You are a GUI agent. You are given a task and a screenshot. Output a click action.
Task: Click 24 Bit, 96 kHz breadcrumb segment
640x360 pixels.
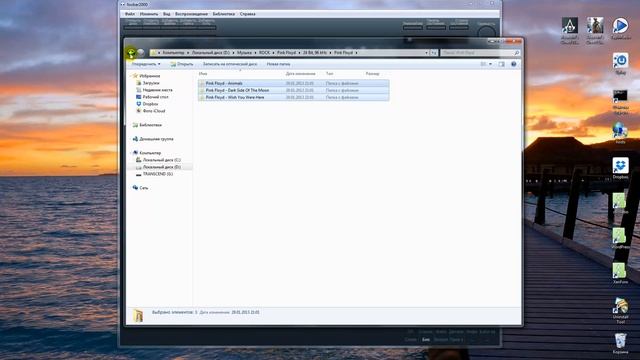point(314,53)
